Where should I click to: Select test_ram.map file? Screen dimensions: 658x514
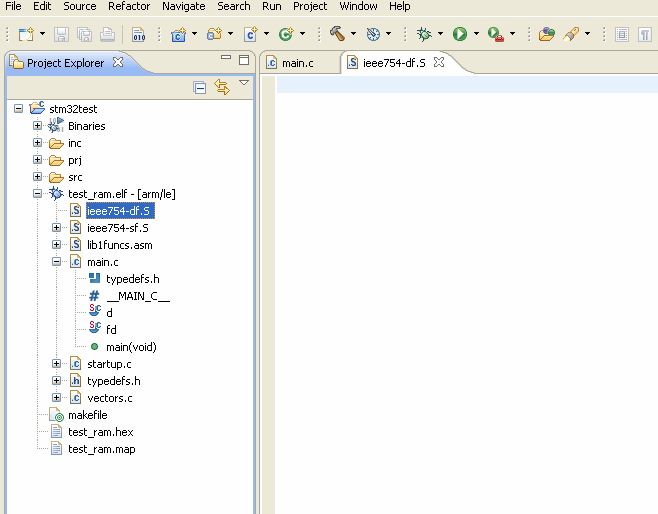[x=101, y=449]
